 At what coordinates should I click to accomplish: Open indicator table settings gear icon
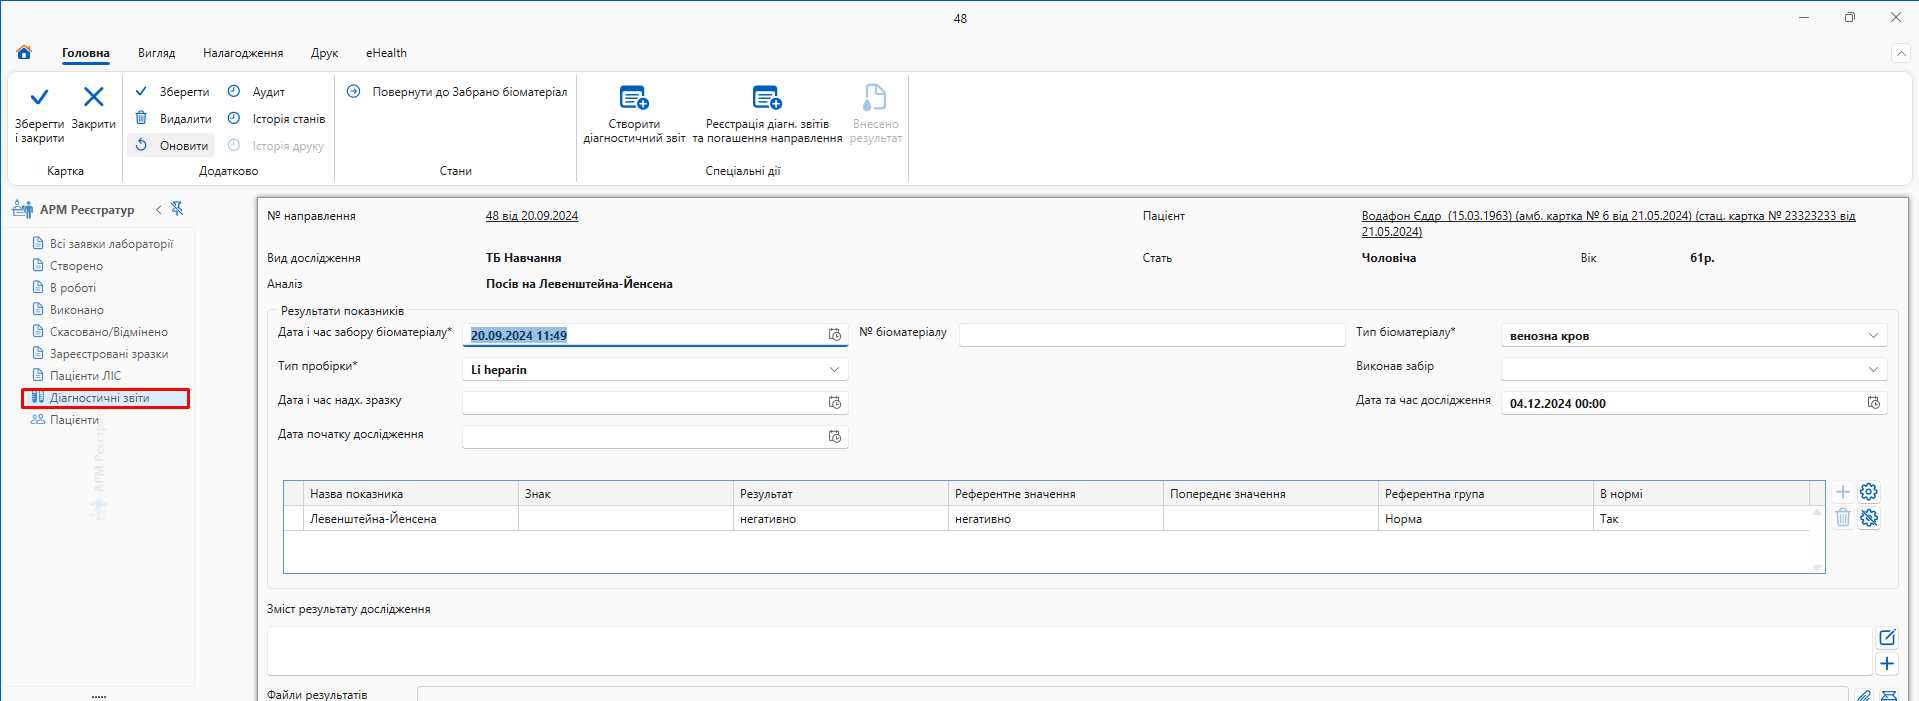[1868, 492]
